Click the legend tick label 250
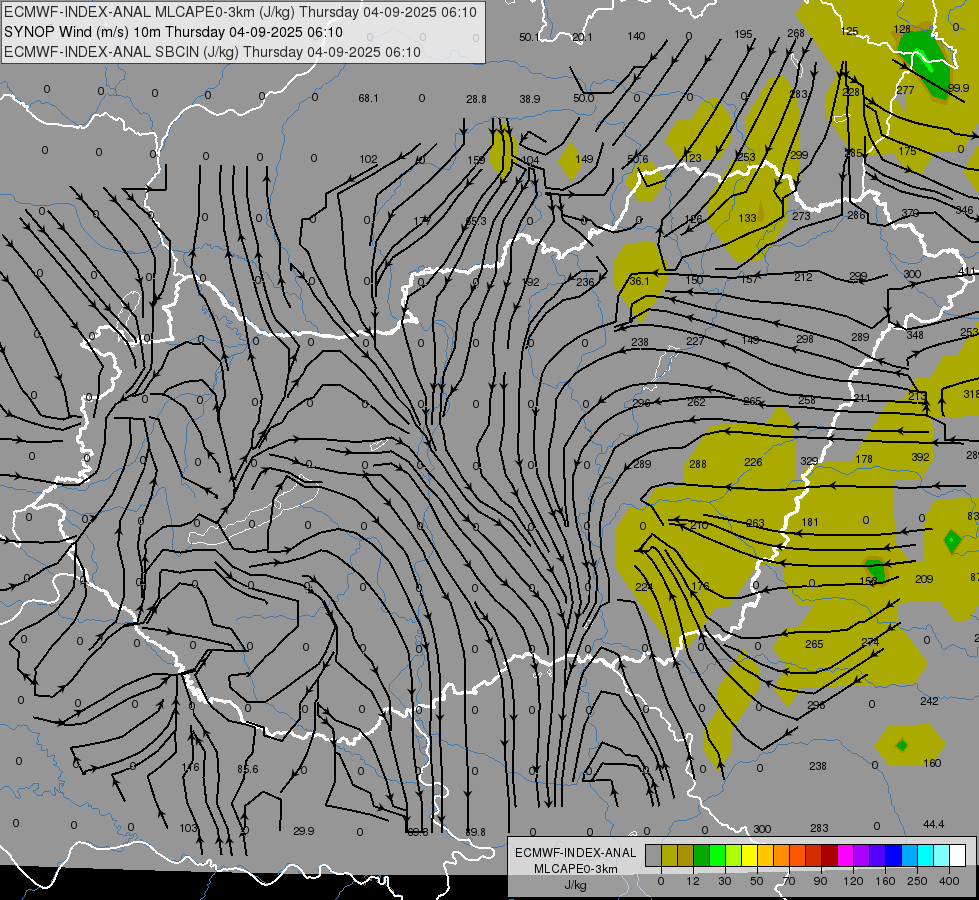The image size is (979, 900). 917,881
